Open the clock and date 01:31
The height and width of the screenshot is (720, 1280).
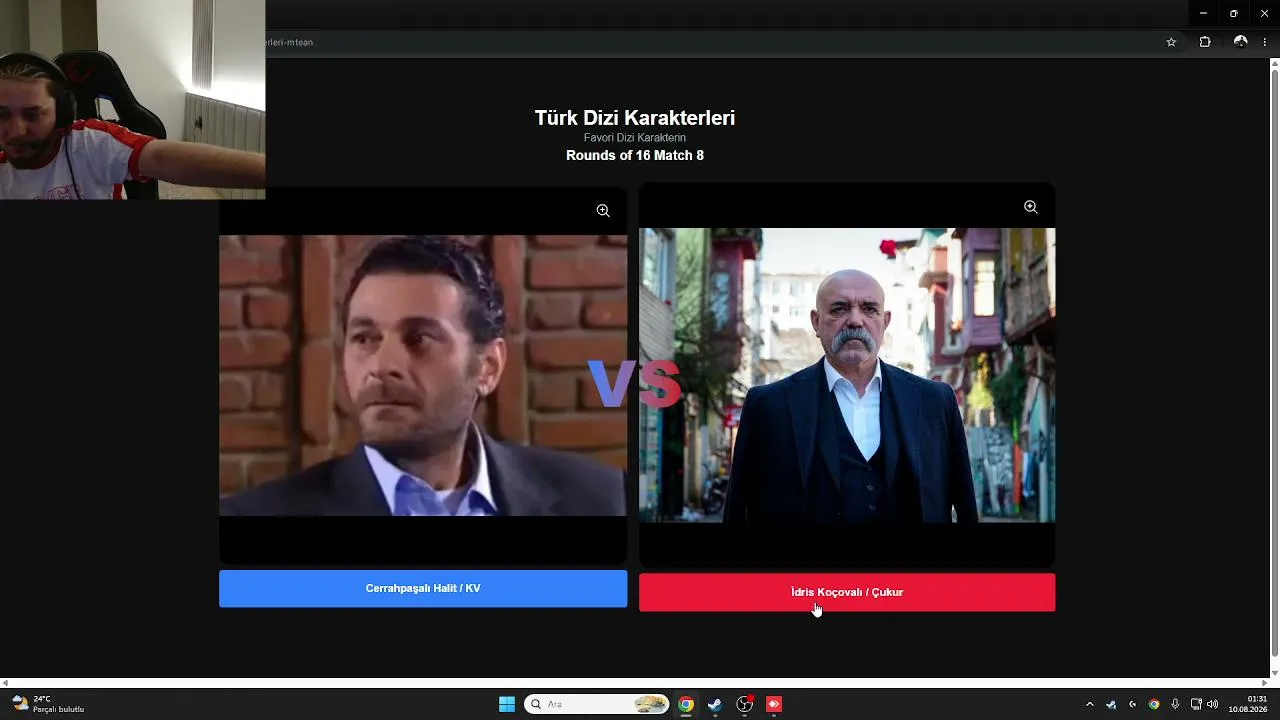click(x=1248, y=704)
